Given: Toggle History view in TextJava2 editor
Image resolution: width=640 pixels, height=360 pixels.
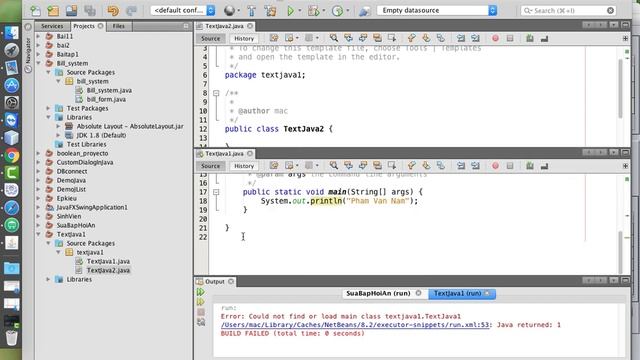Looking at the screenshot, I should [244, 38].
